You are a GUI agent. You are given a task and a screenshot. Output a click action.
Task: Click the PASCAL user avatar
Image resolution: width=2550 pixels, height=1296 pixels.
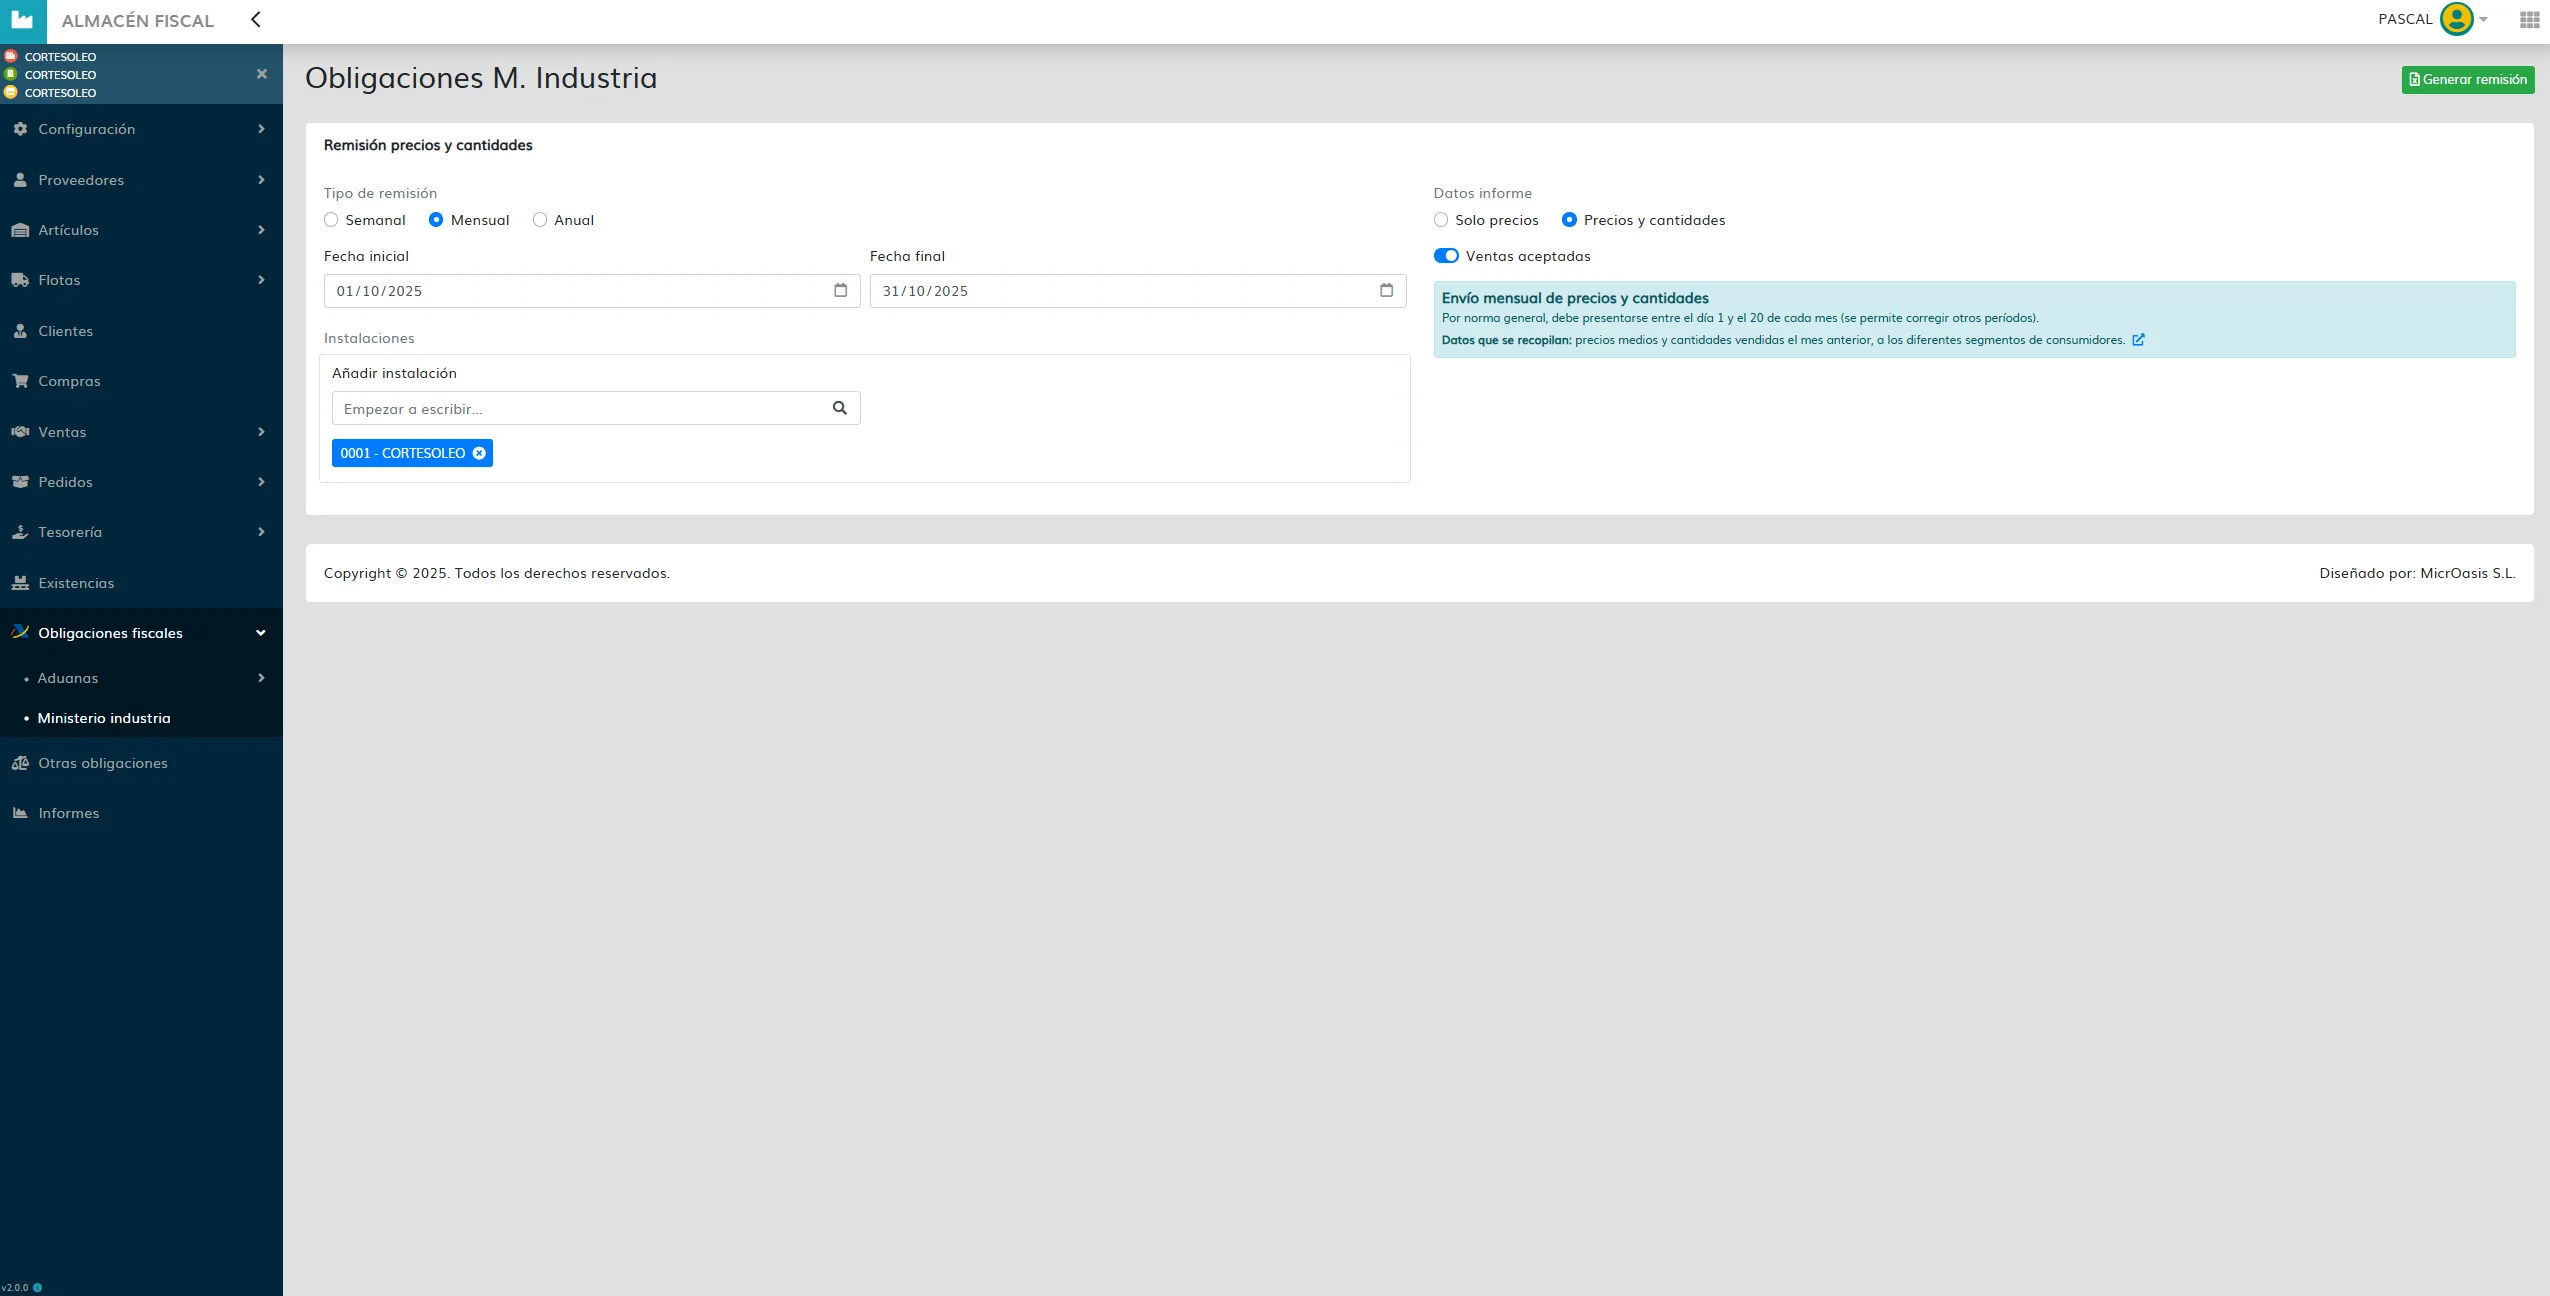[x=2456, y=19]
